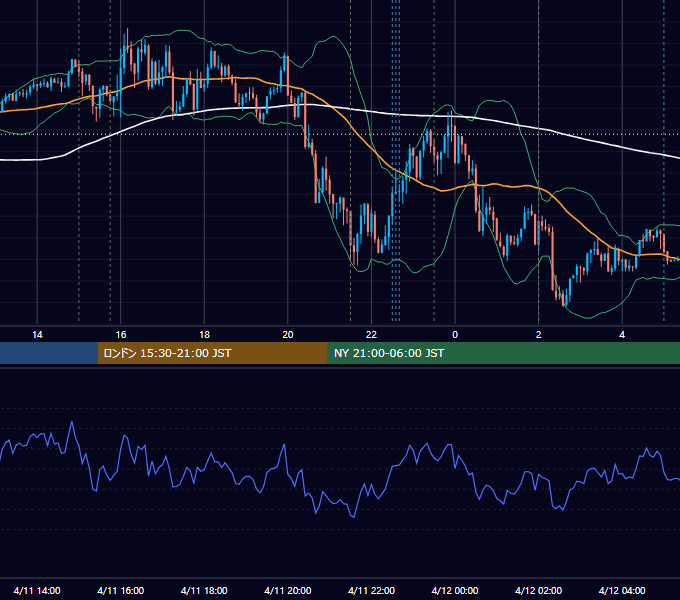Click the 4/12 04:00 time label

622,590
